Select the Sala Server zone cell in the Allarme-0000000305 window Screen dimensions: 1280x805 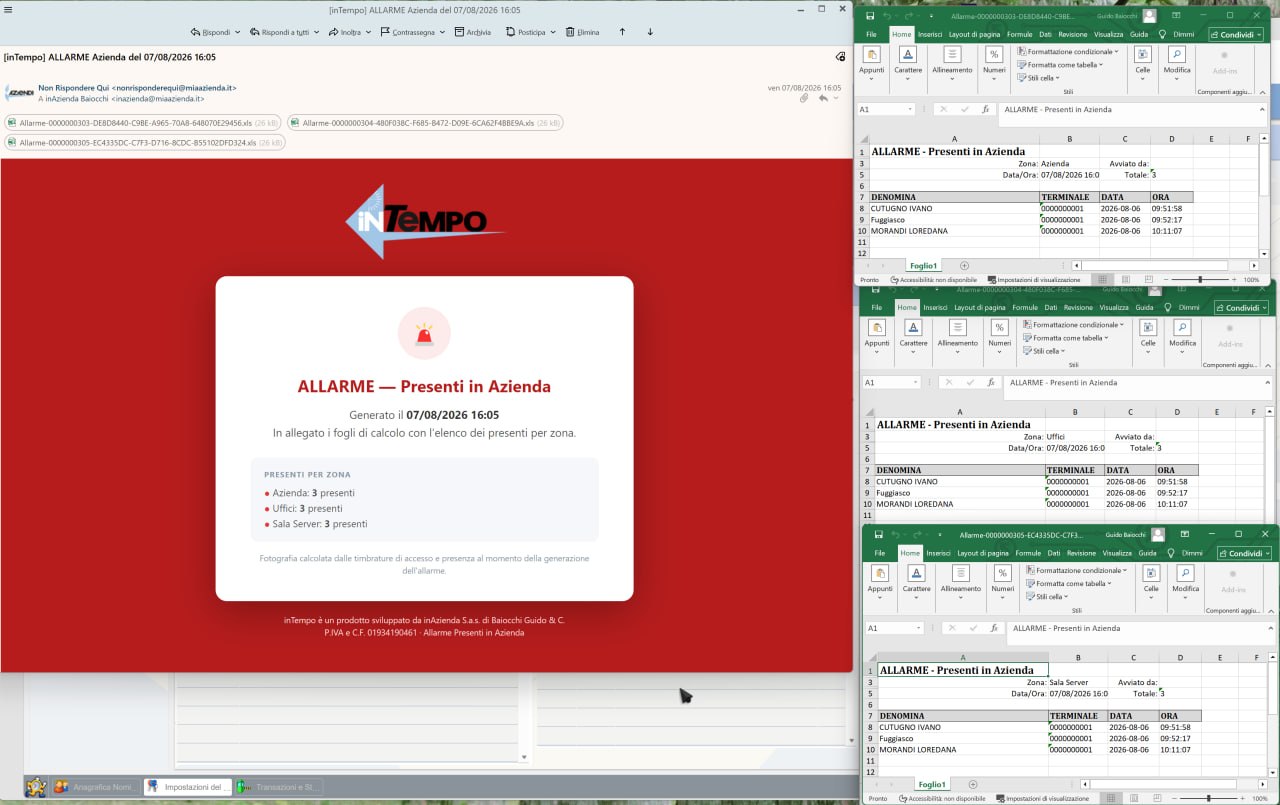click(1076, 682)
